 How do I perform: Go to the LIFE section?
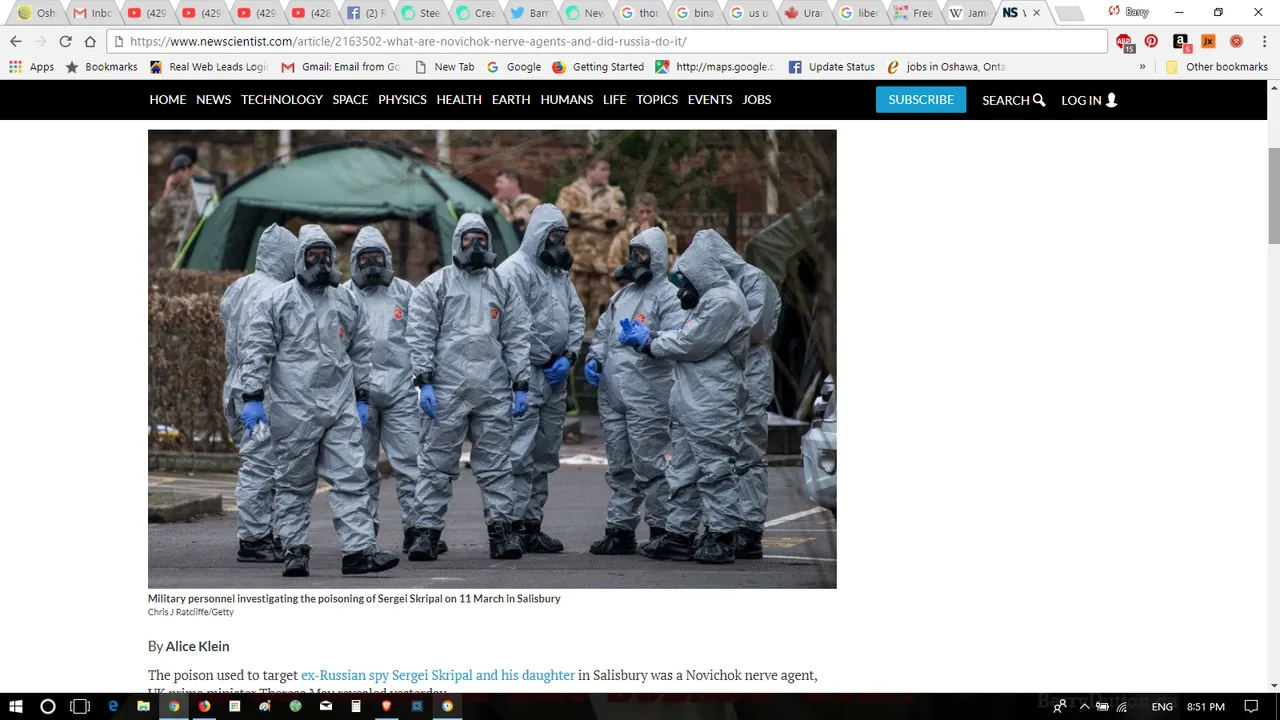(x=614, y=100)
